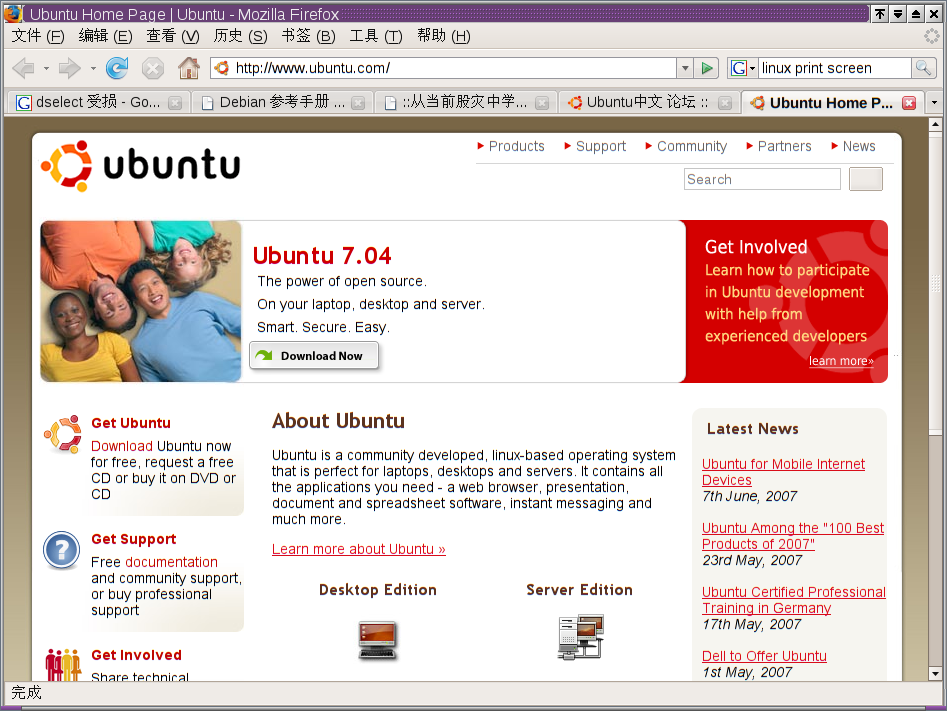
Task: Close the Ubuntu中文 论坛 tab
Action: 725,103
